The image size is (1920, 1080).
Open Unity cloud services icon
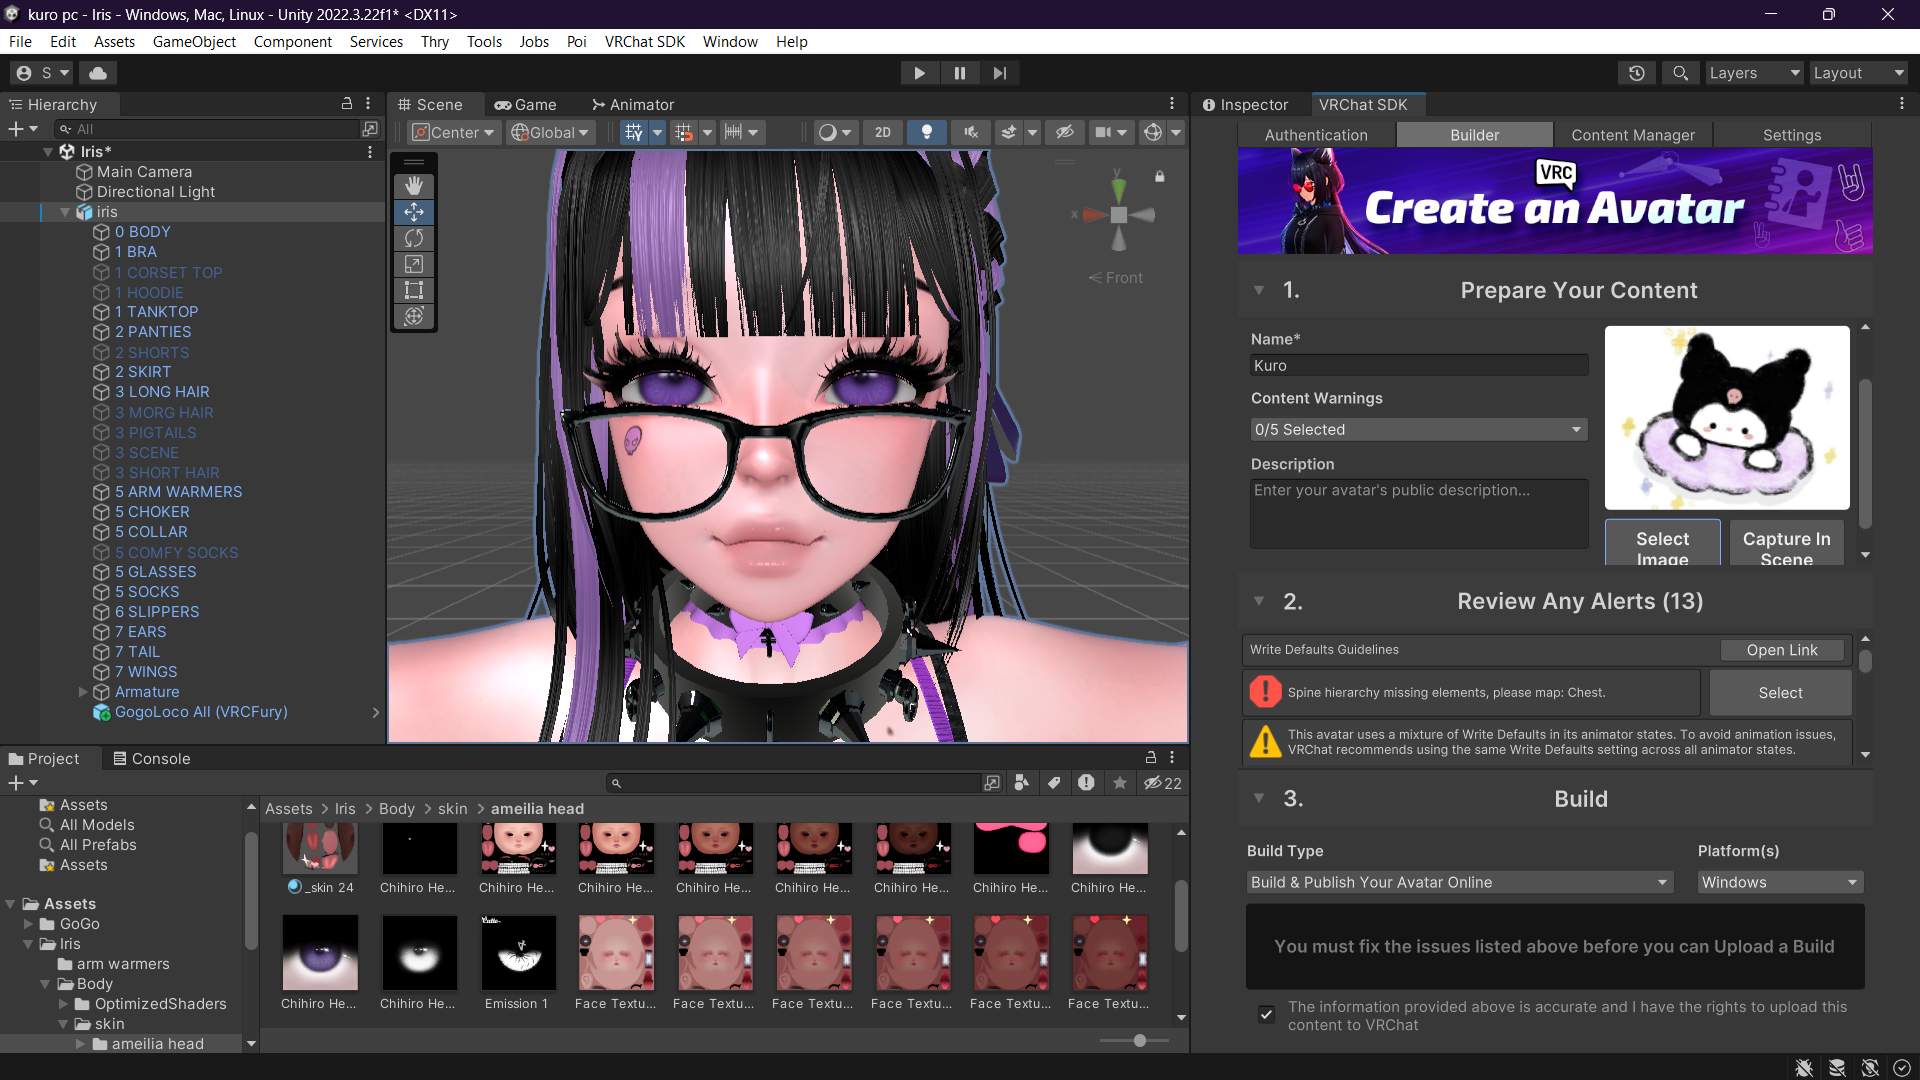pyautogui.click(x=98, y=73)
